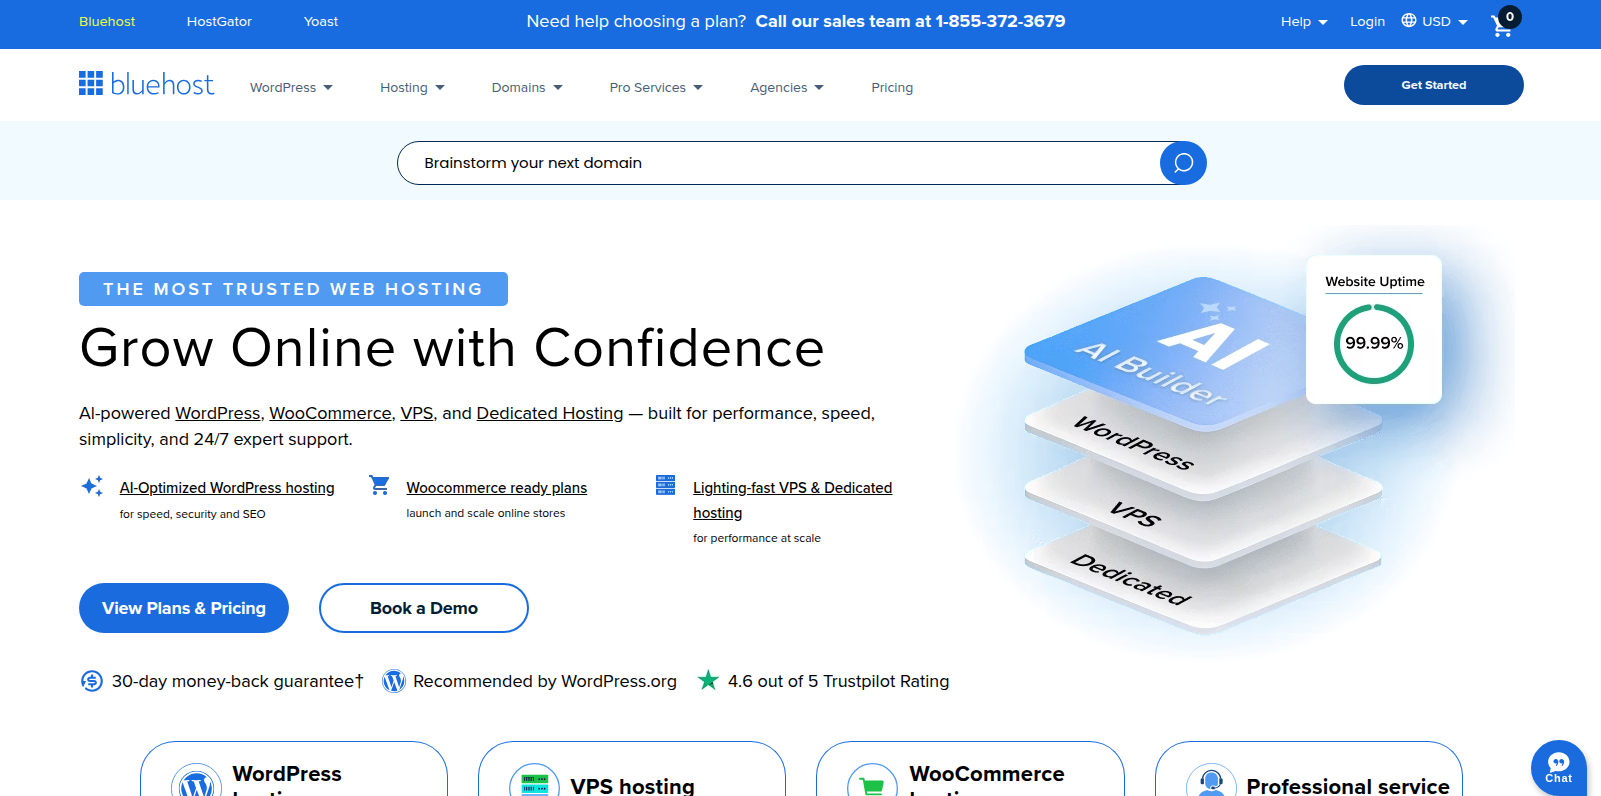Click the WordPress.org recommendation logo

(x=394, y=681)
